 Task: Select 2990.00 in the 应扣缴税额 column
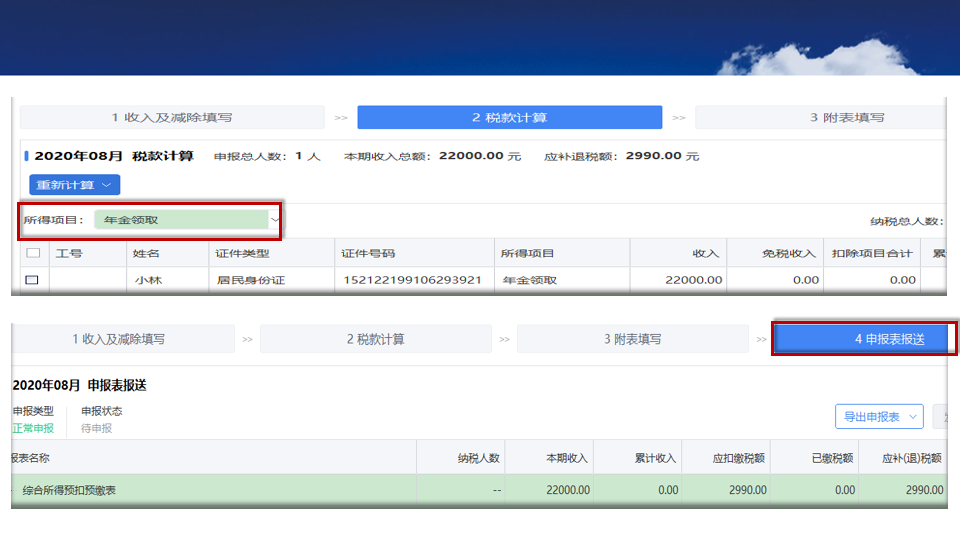point(748,490)
